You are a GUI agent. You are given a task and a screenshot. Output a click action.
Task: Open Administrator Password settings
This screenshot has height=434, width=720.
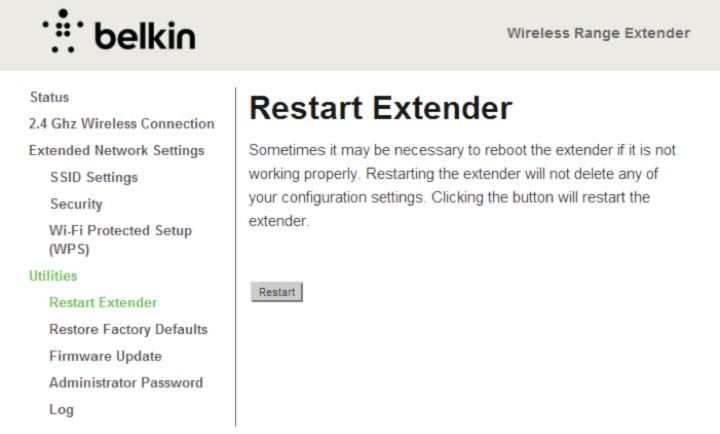coord(126,383)
